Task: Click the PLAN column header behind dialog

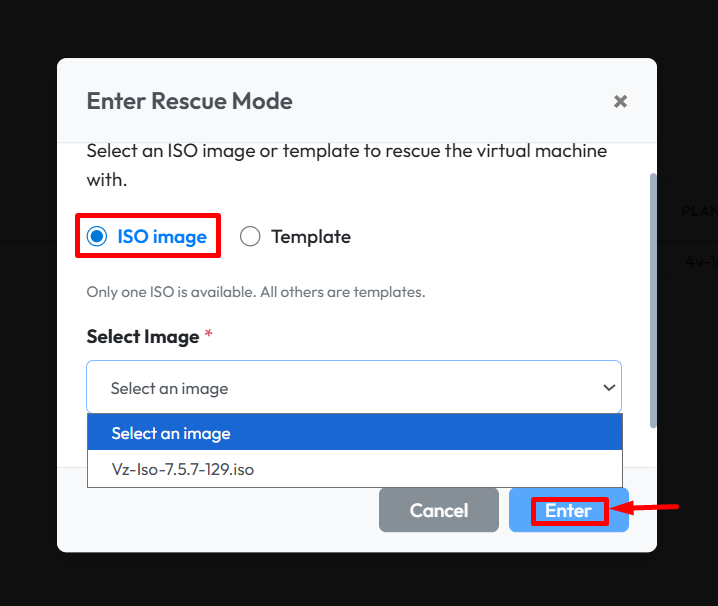Action: tap(698, 211)
